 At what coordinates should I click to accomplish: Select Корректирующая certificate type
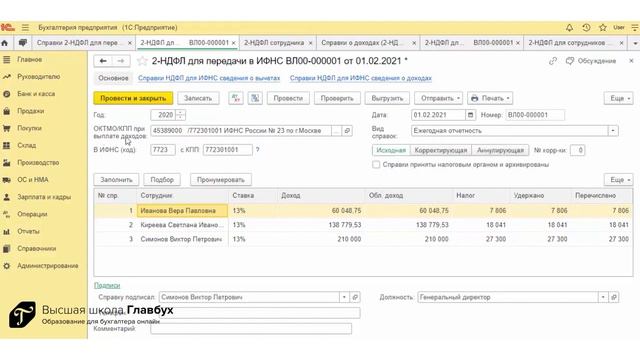(441, 150)
